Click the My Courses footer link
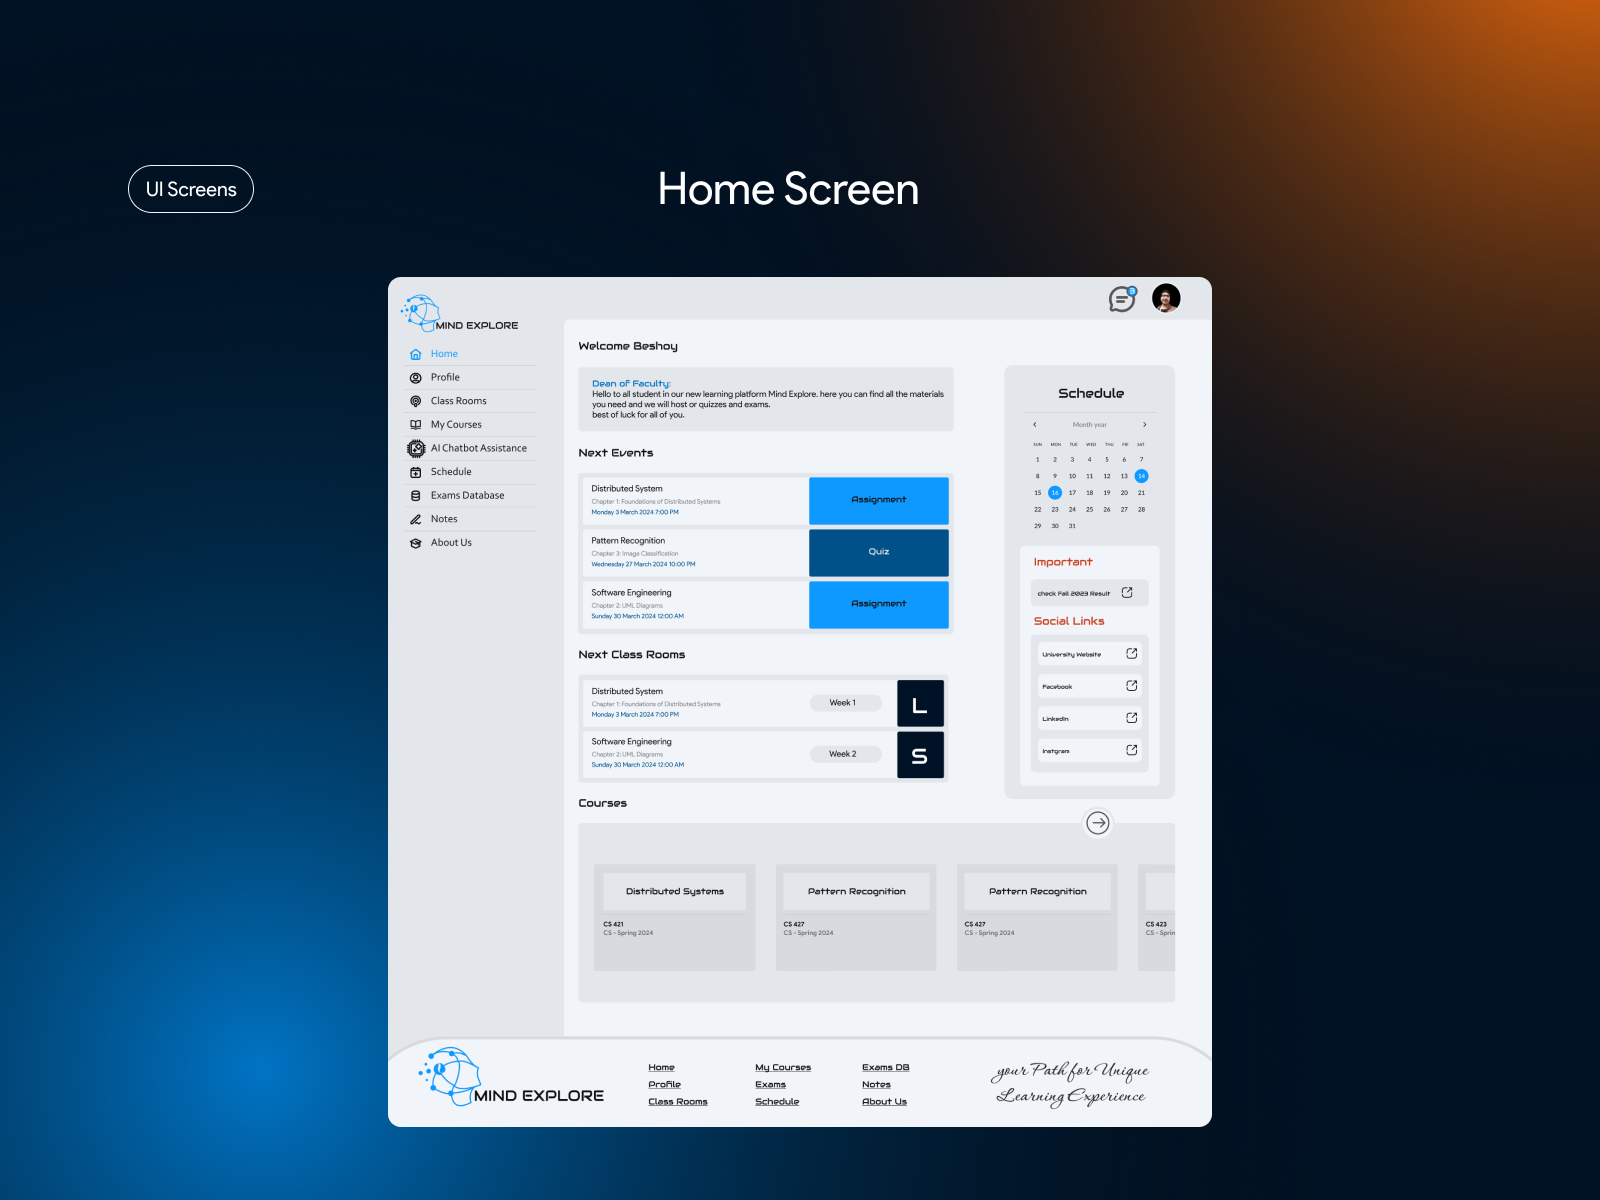 783,1068
